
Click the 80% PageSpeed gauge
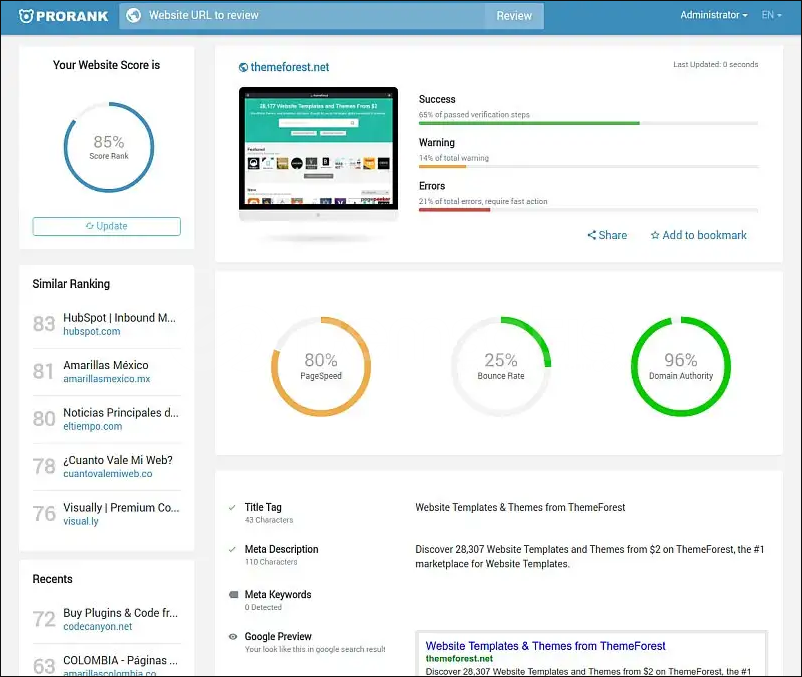(321, 366)
